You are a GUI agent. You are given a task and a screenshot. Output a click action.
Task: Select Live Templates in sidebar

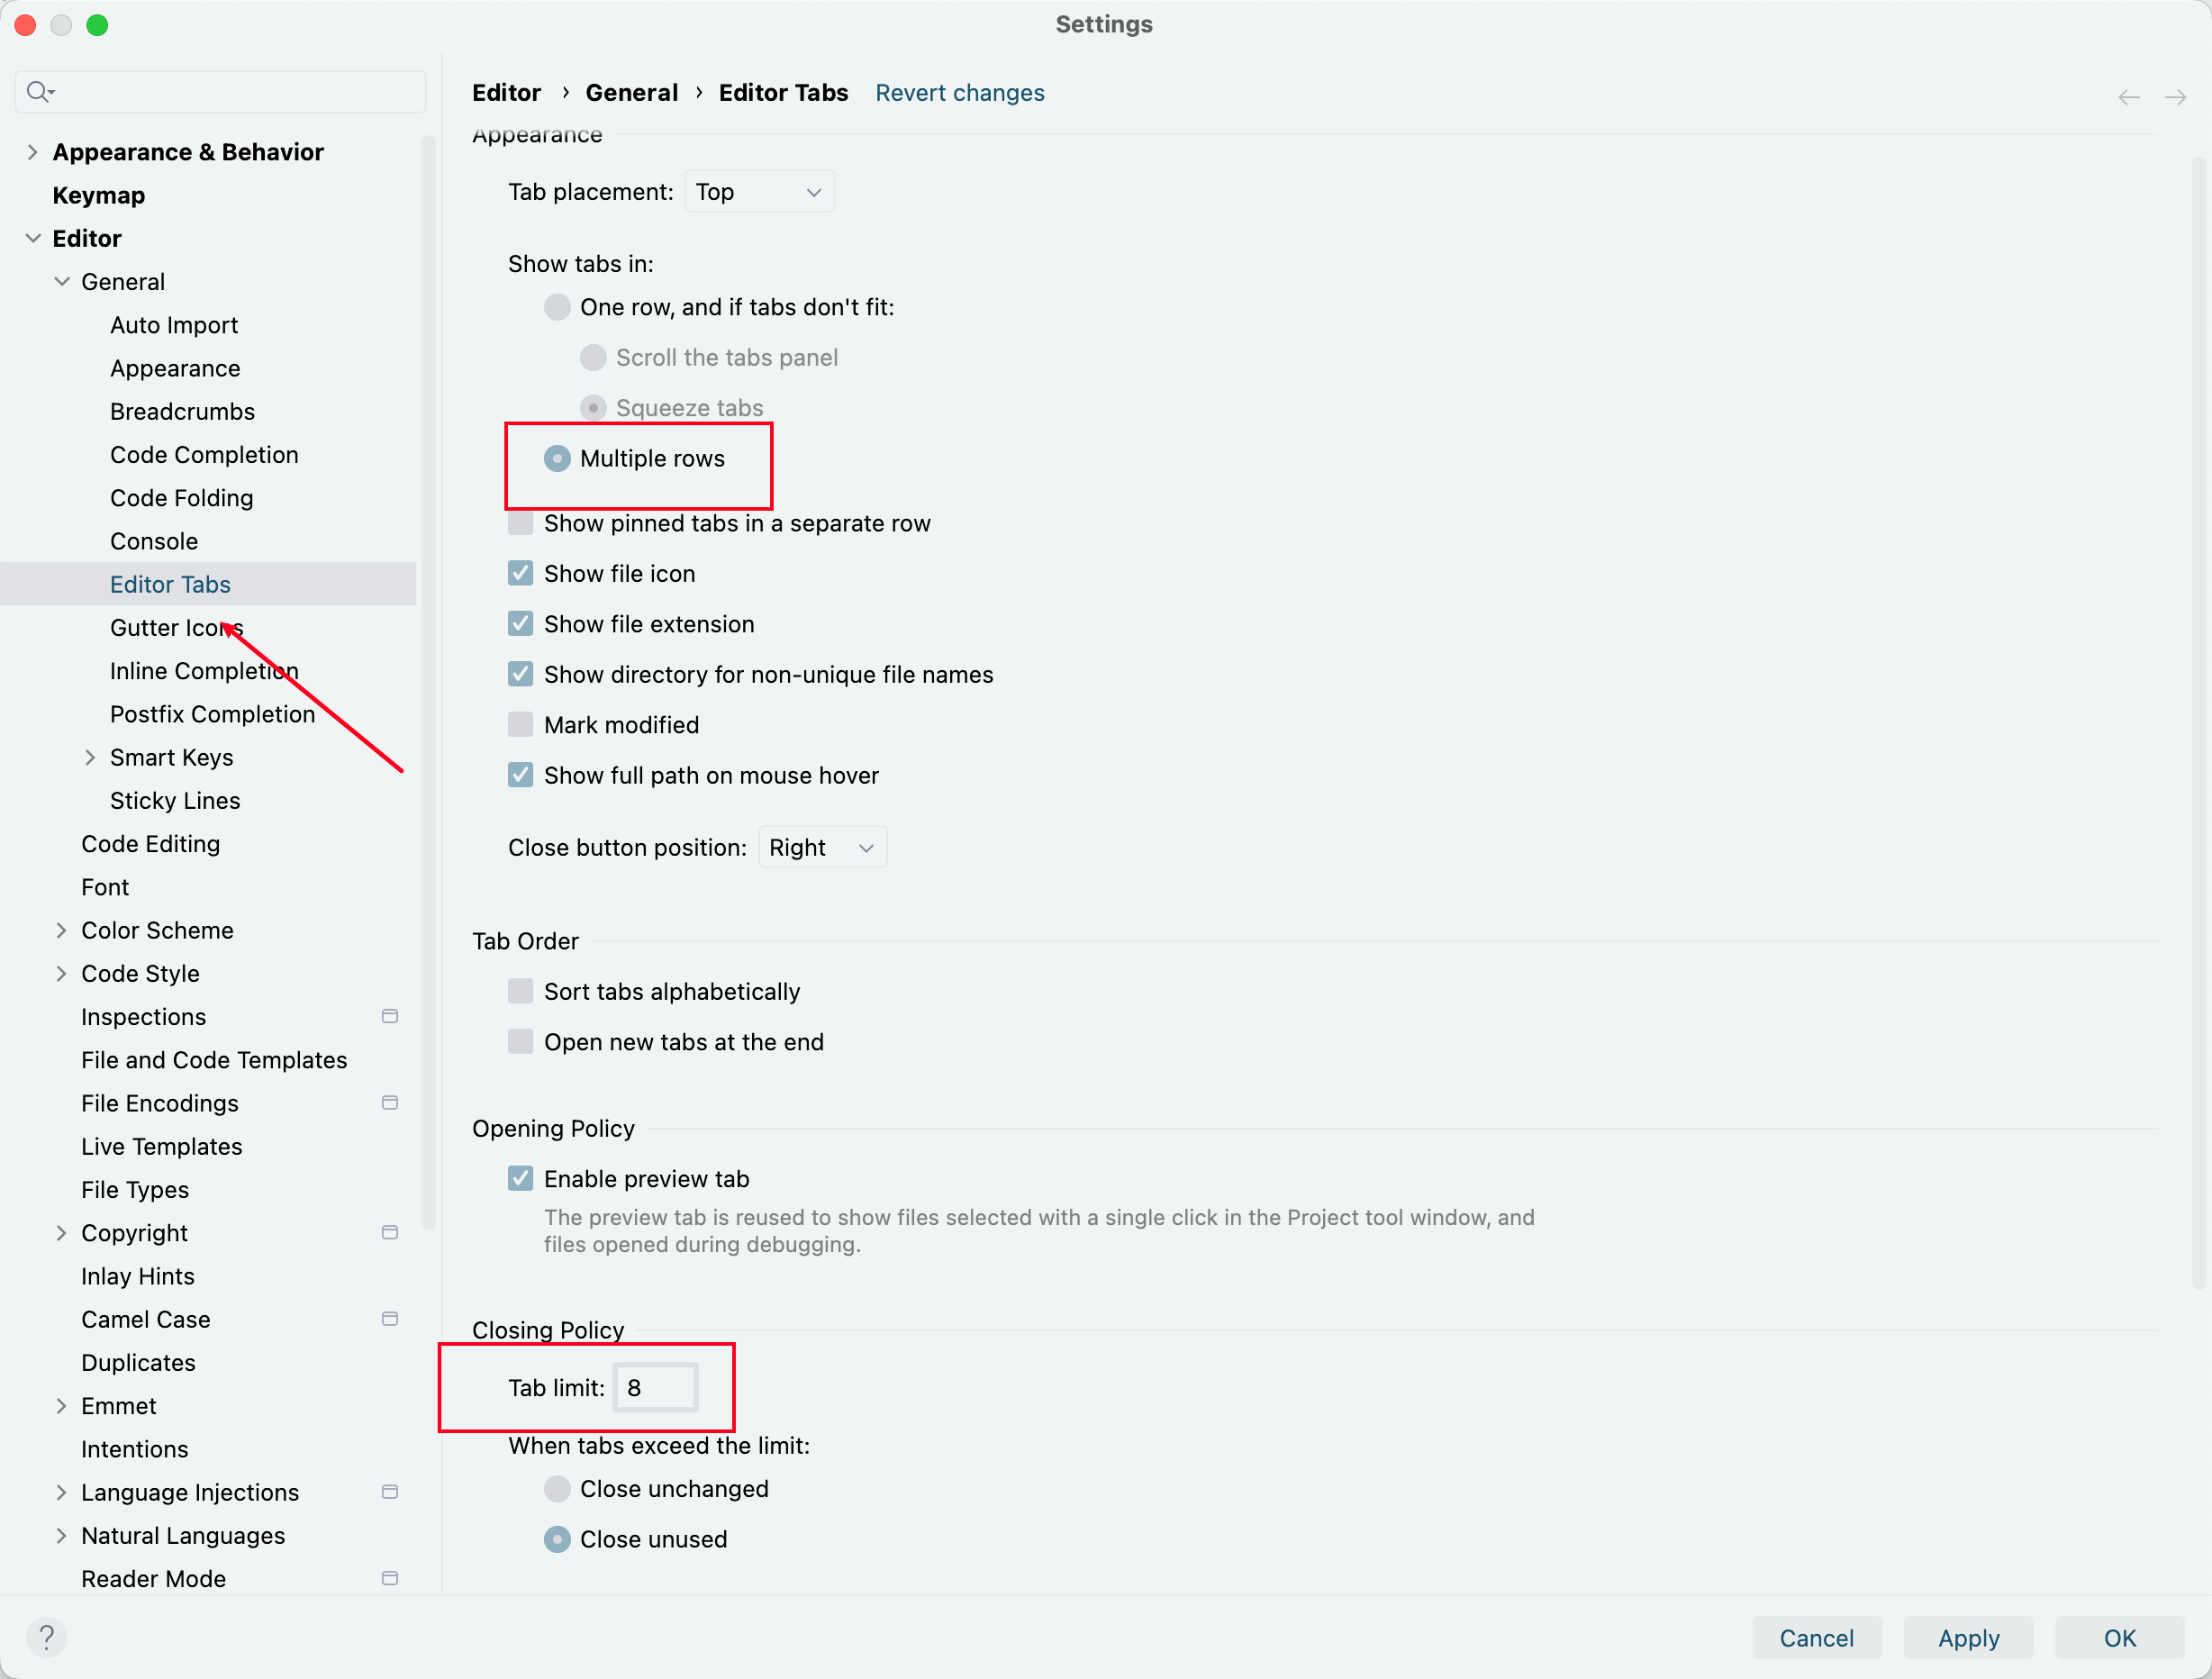(x=161, y=1146)
